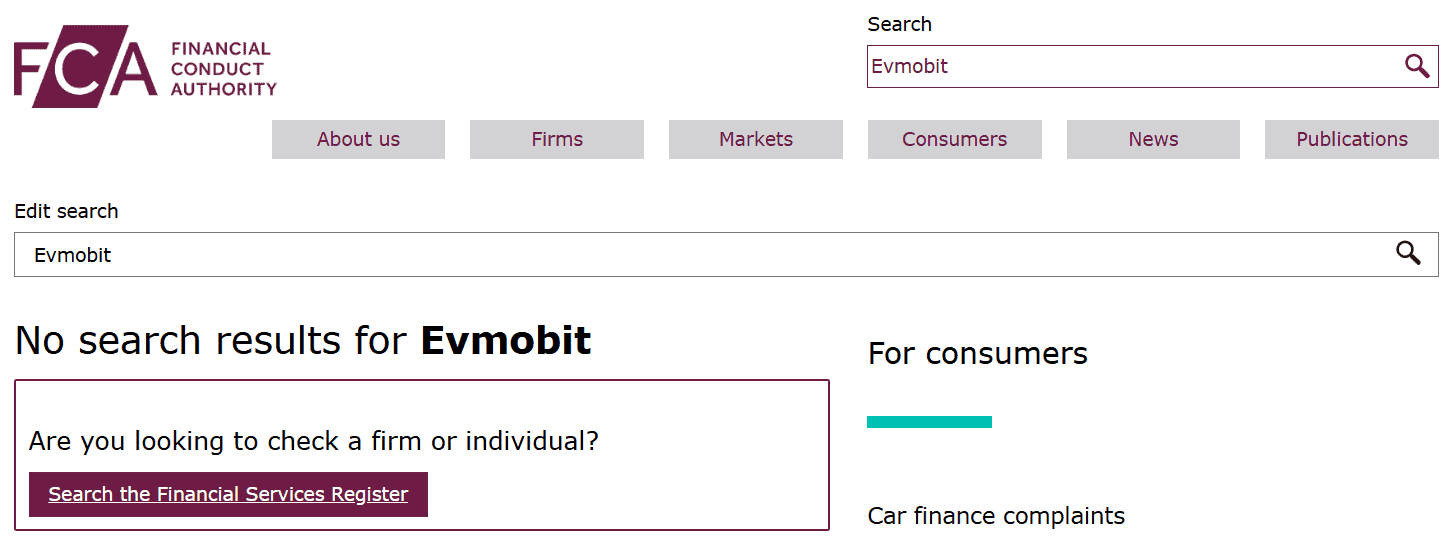
Task: Open the About us menu
Action: tap(358, 140)
